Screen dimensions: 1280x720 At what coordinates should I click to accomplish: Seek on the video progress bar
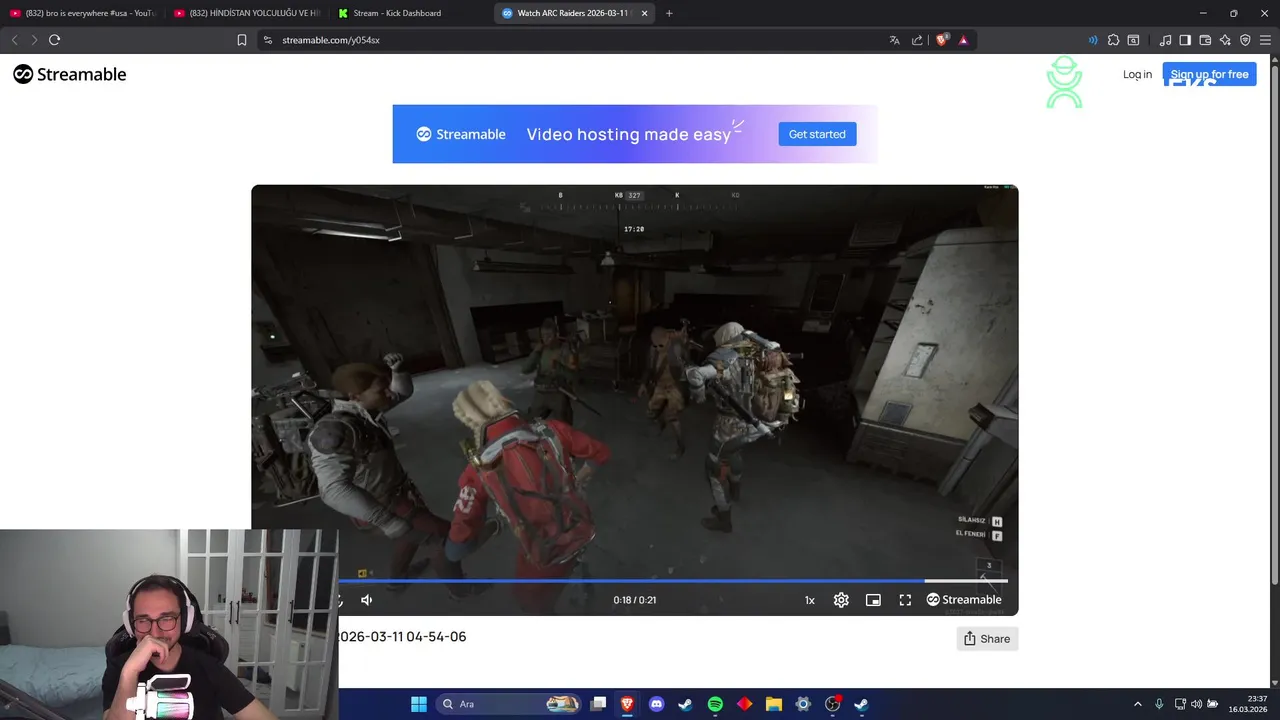pos(672,580)
